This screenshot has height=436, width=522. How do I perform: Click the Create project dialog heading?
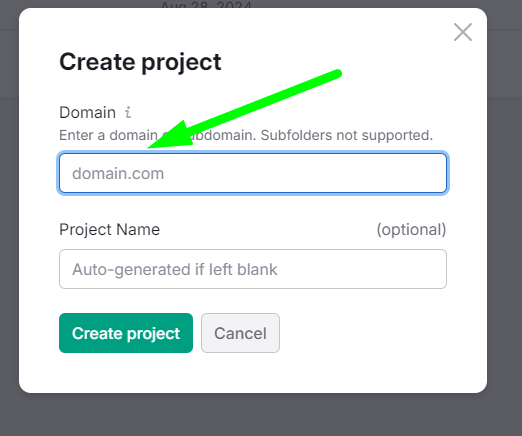(140, 62)
